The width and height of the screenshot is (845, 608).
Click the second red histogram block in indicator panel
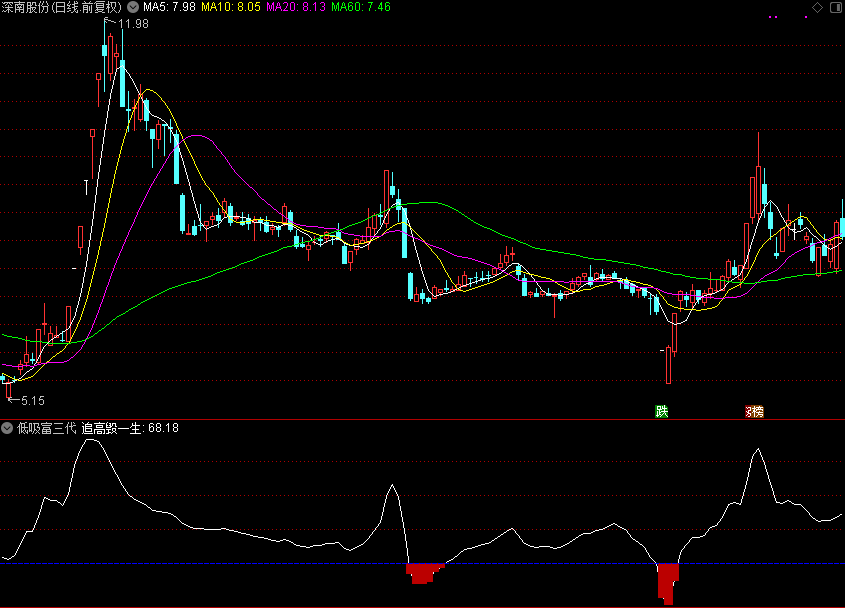click(668, 580)
